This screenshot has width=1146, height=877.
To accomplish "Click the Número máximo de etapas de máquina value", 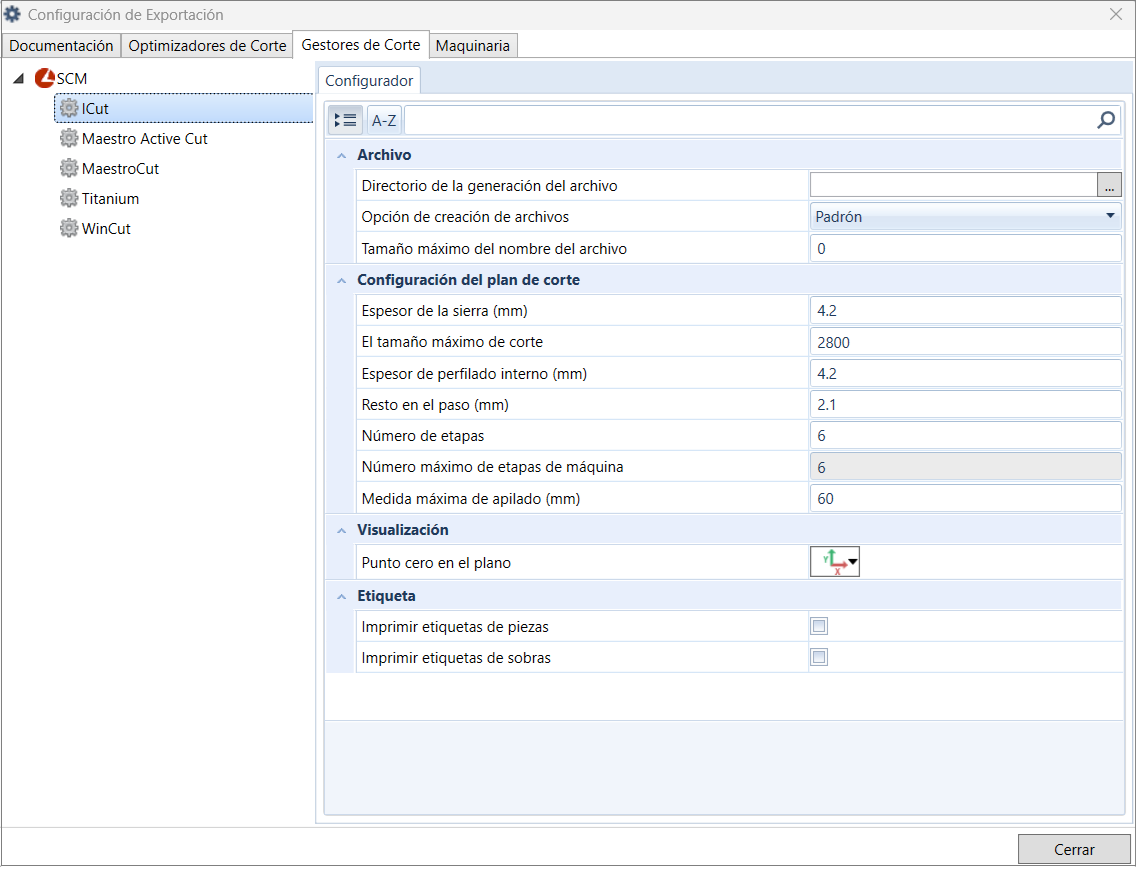I will tap(965, 467).
